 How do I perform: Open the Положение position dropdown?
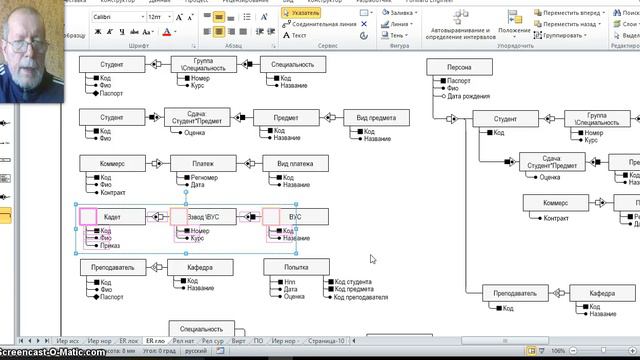pyautogui.click(x=514, y=24)
